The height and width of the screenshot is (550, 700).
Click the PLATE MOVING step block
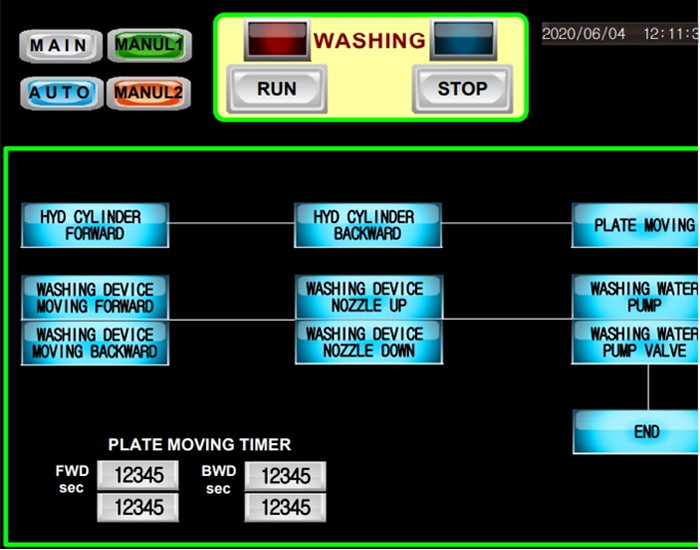636,225
